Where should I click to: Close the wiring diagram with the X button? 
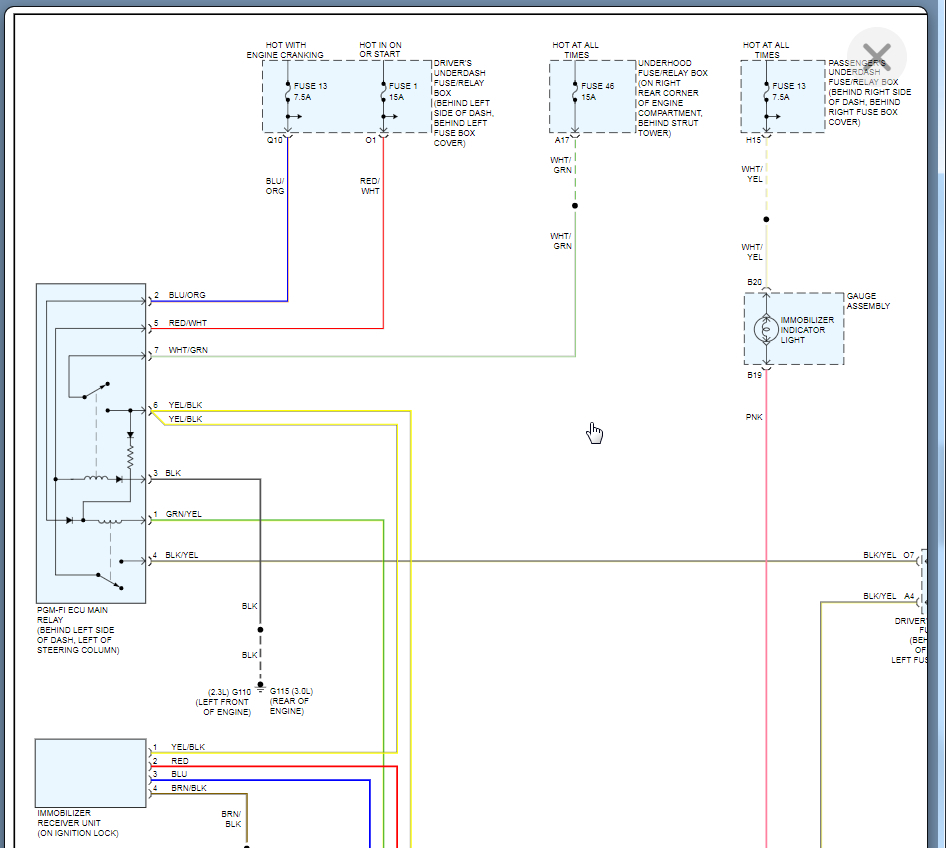point(876,55)
